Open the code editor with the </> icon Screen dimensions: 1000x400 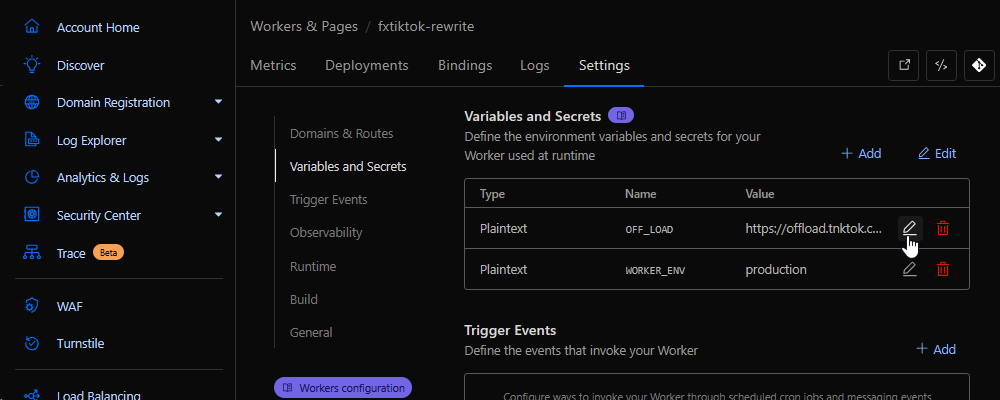click(x=941, y=66)
